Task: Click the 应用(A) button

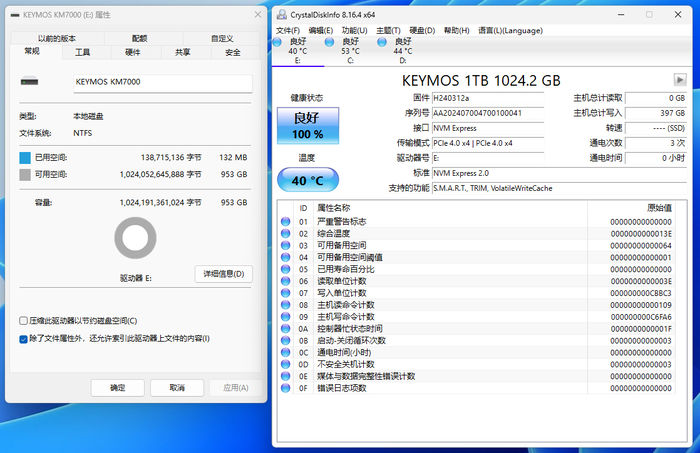Action: [236, 387]
